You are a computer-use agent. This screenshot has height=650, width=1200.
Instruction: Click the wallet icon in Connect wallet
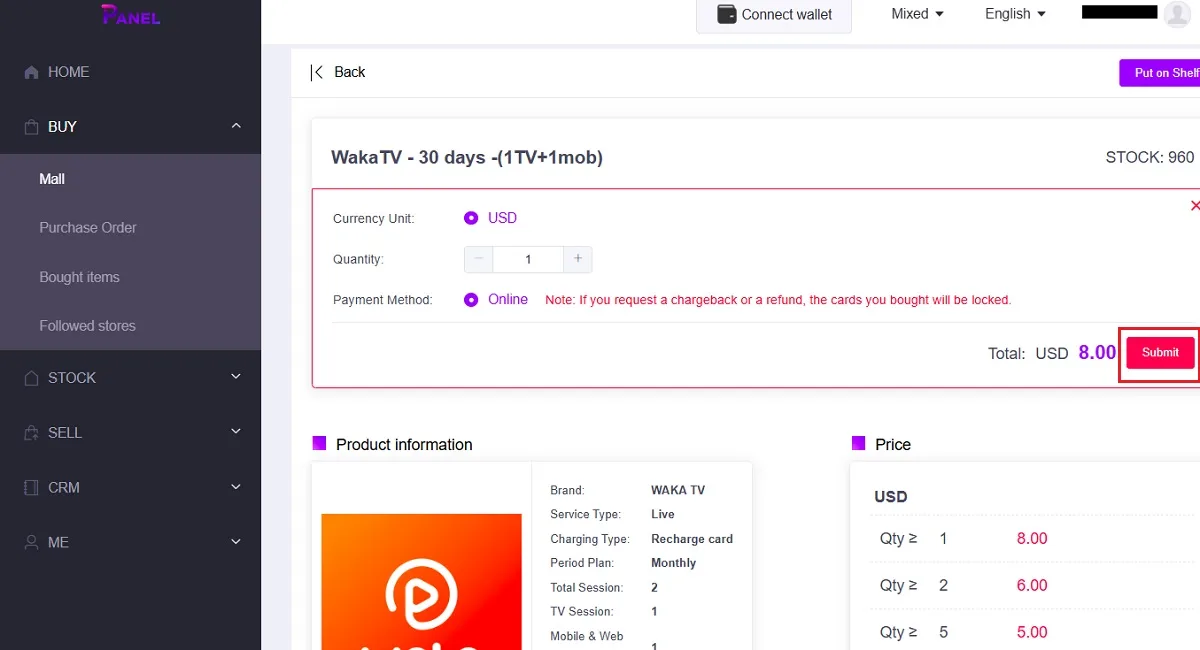click(727, 15)
